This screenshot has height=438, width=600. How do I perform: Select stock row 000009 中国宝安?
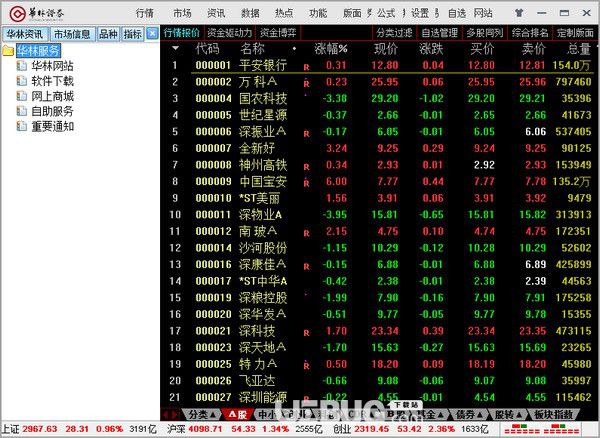380,181
